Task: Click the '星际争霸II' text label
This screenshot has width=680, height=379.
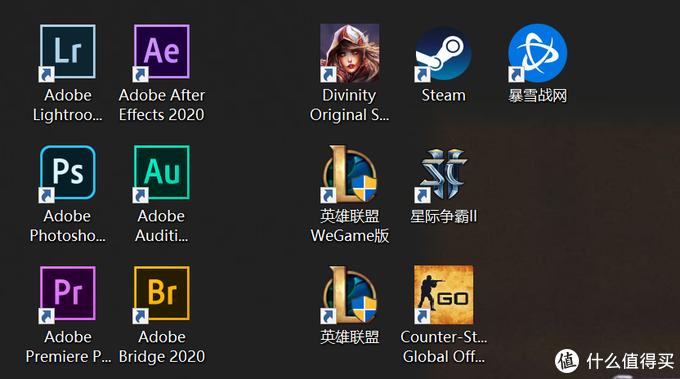Action: (443, 216)
